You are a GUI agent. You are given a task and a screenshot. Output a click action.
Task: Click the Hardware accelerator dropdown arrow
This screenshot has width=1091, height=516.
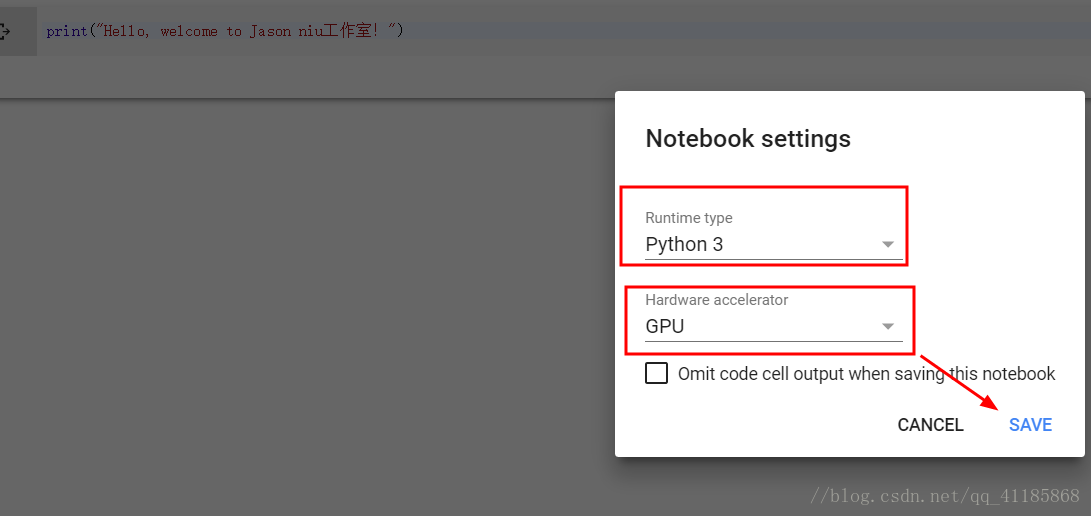(x=887, y=326)
